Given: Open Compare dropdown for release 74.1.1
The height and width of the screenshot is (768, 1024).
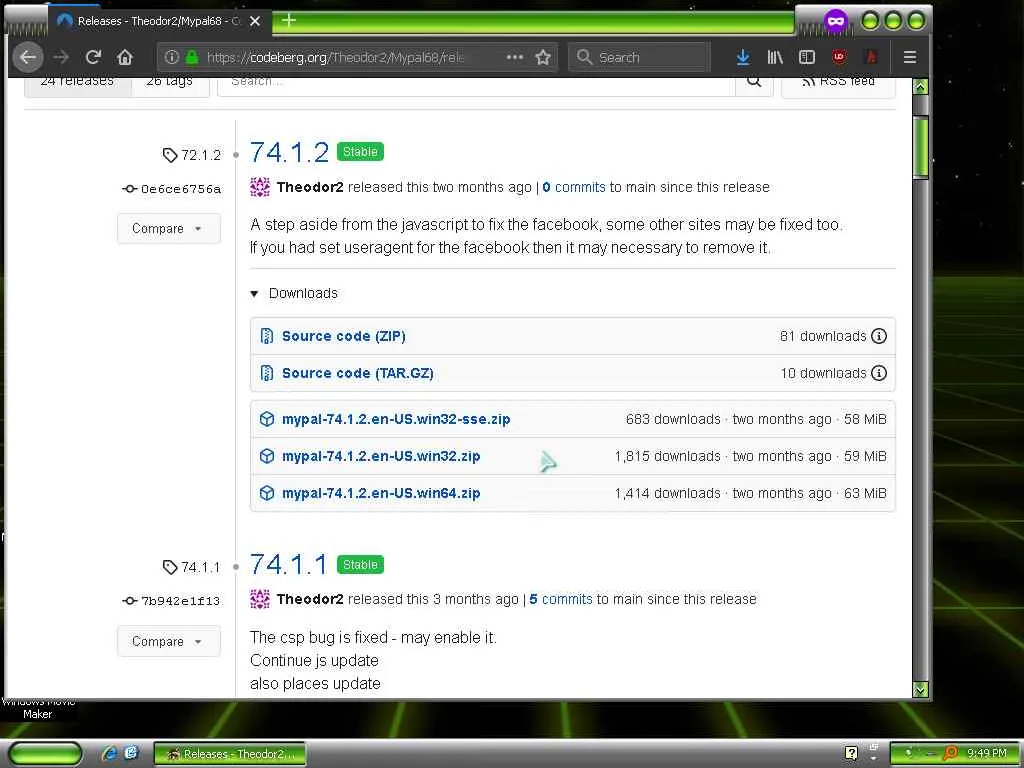Looking at the screenshot, I should (x=168, y=641).
